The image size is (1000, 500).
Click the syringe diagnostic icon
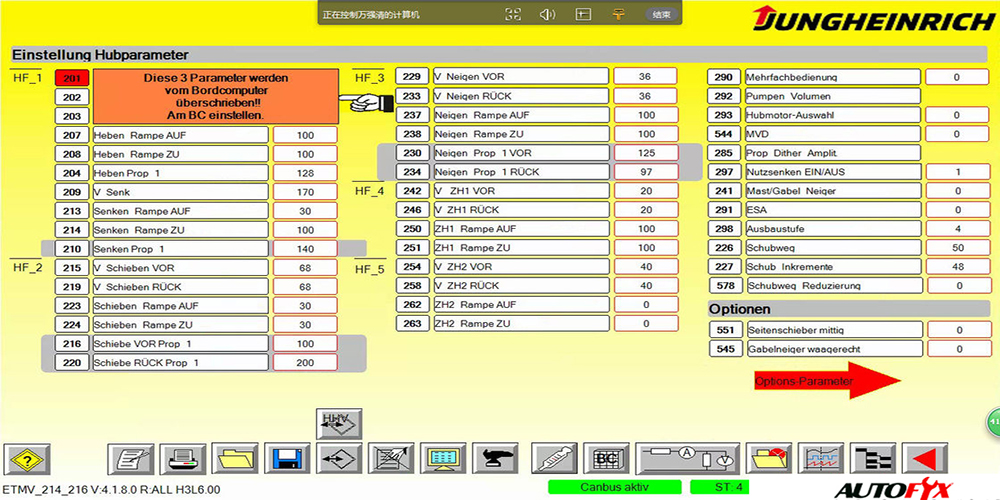tap(553, 459)
